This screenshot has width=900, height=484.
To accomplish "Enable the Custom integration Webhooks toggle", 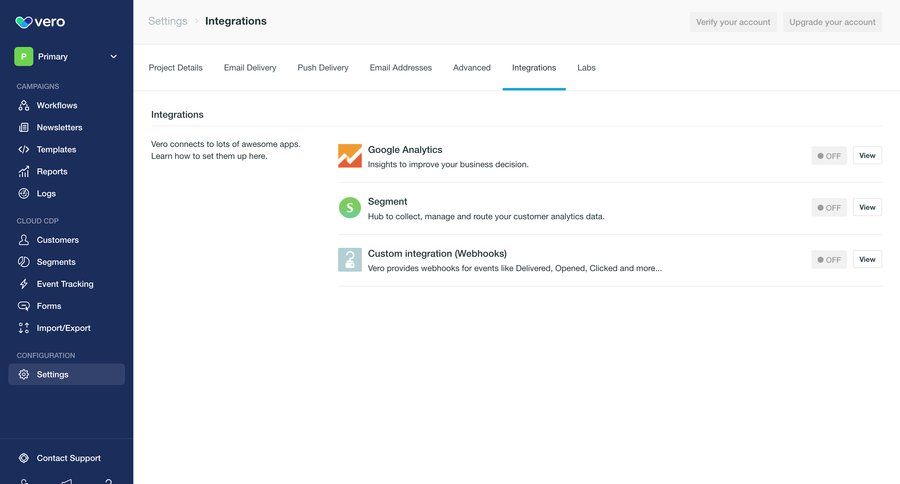I will [x=829, y=260].
